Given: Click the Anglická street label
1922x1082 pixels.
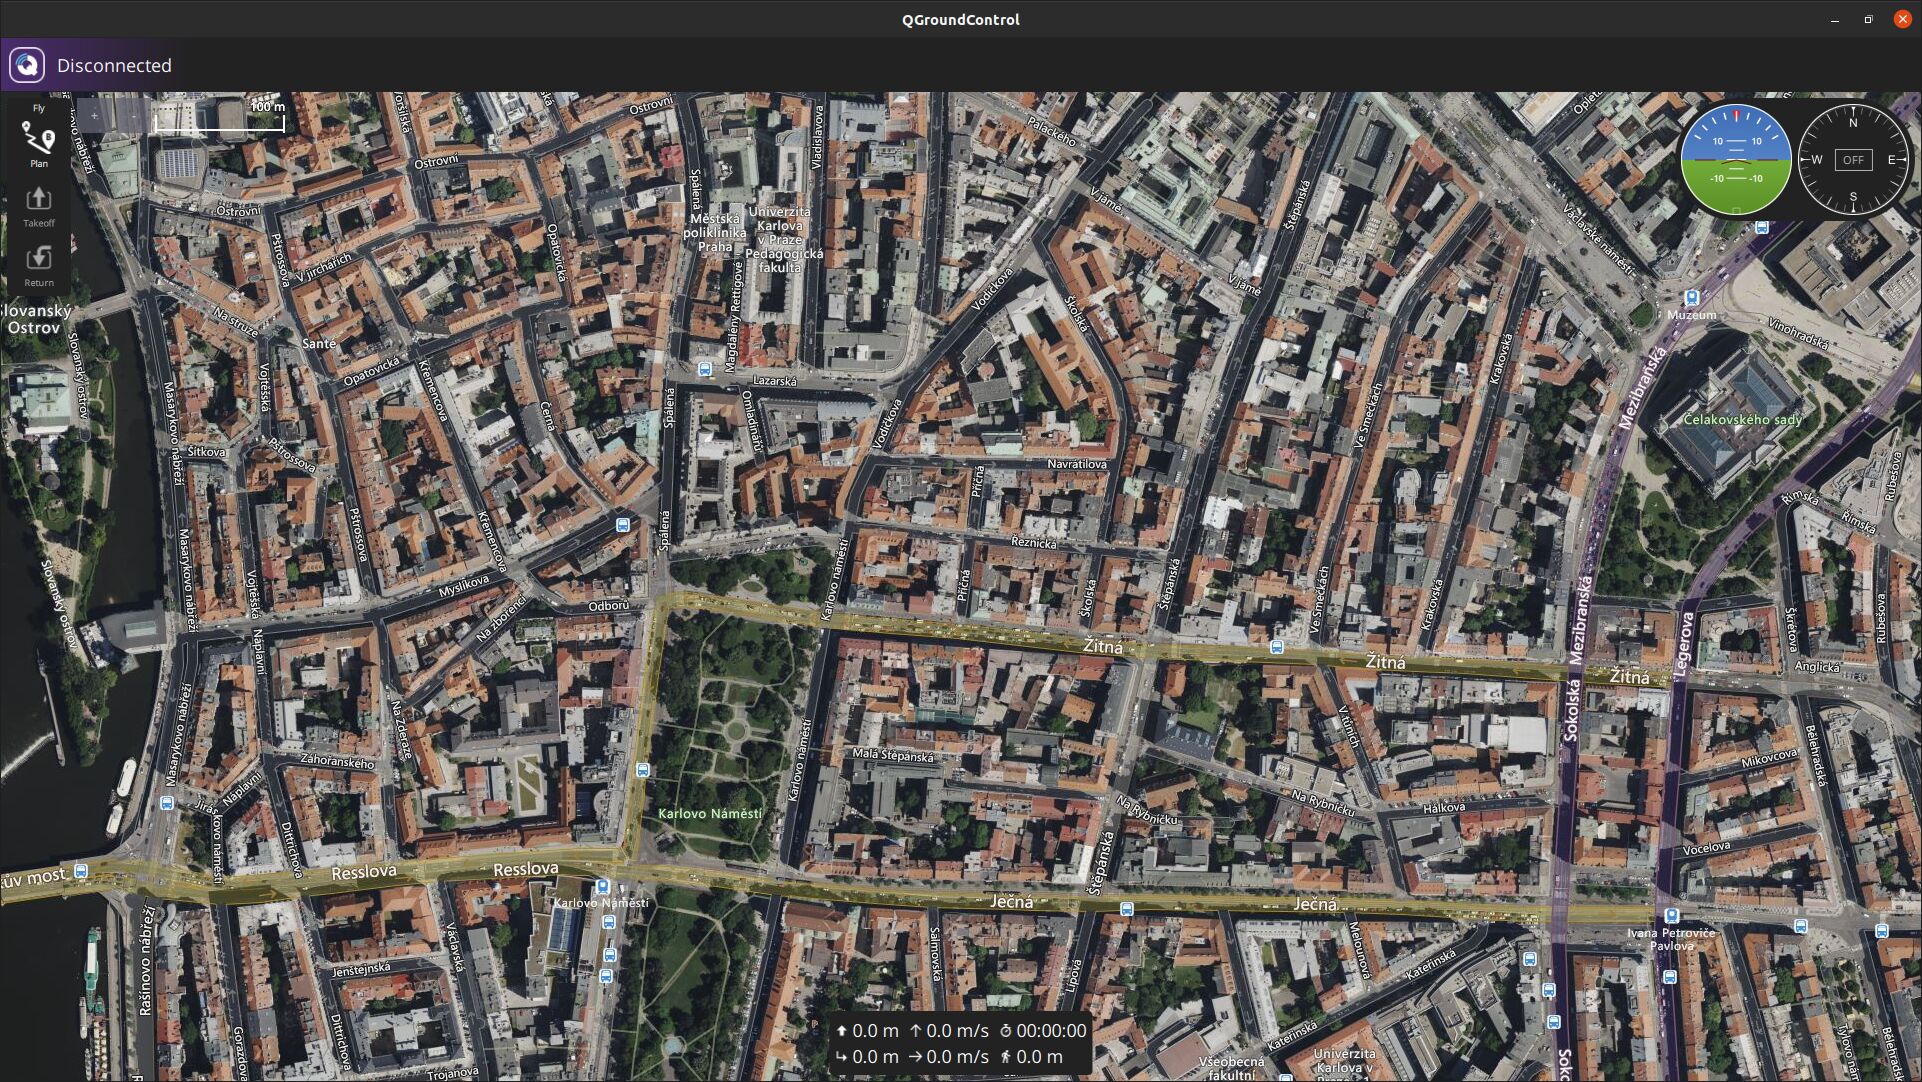Looking at the screenshot, I should 1817,667.
